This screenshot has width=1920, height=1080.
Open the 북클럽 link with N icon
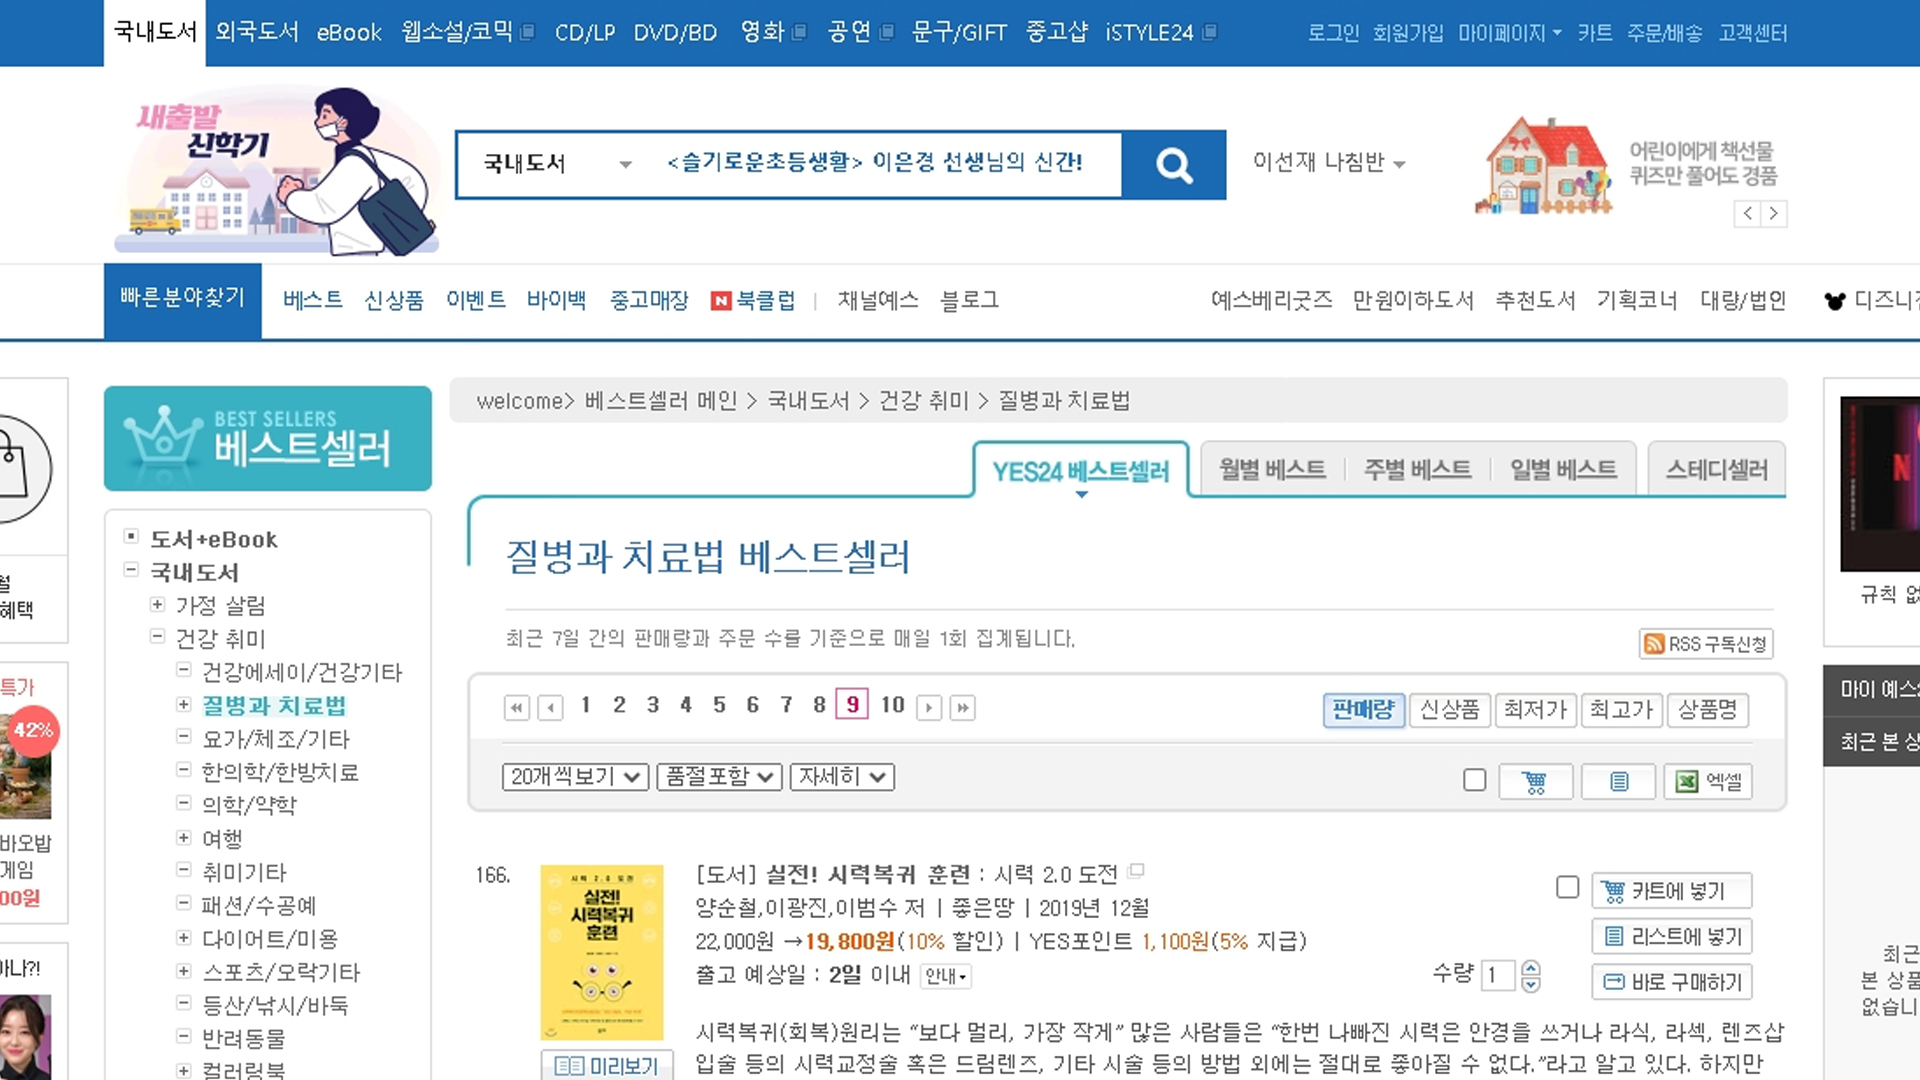click(x=753, y=300)
